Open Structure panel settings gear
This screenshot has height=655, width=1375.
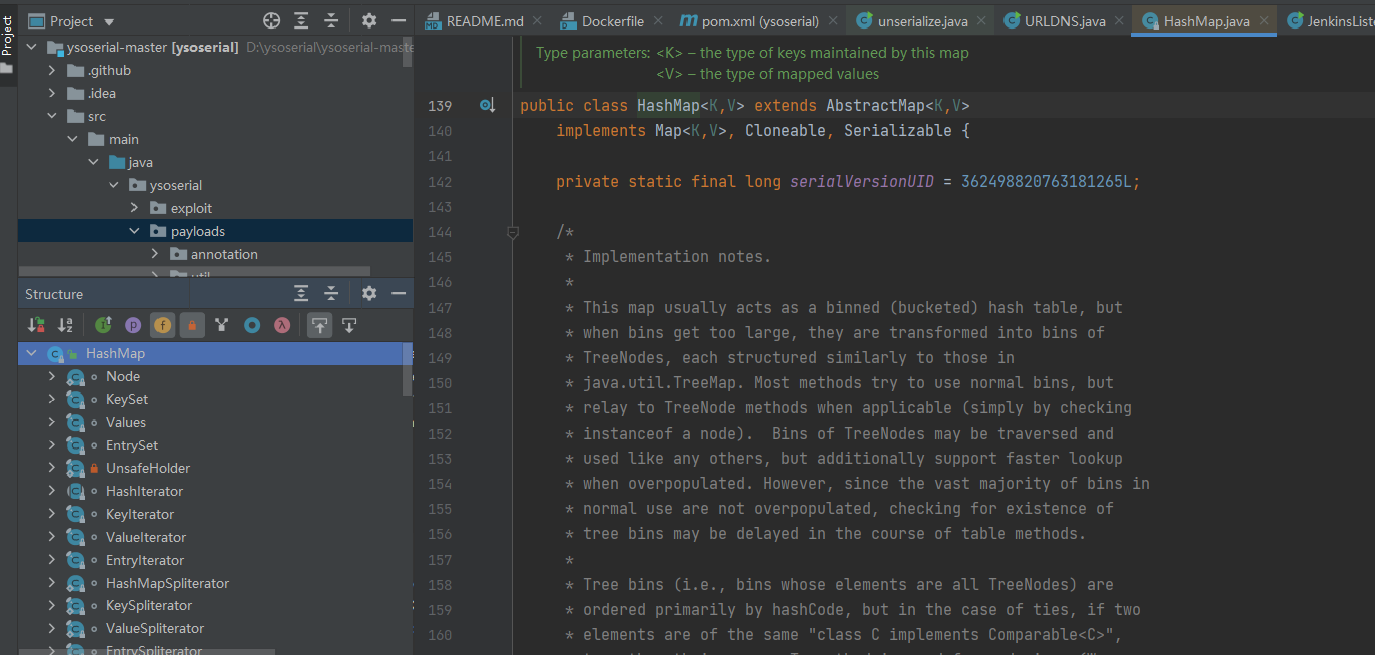click(369, 293)
